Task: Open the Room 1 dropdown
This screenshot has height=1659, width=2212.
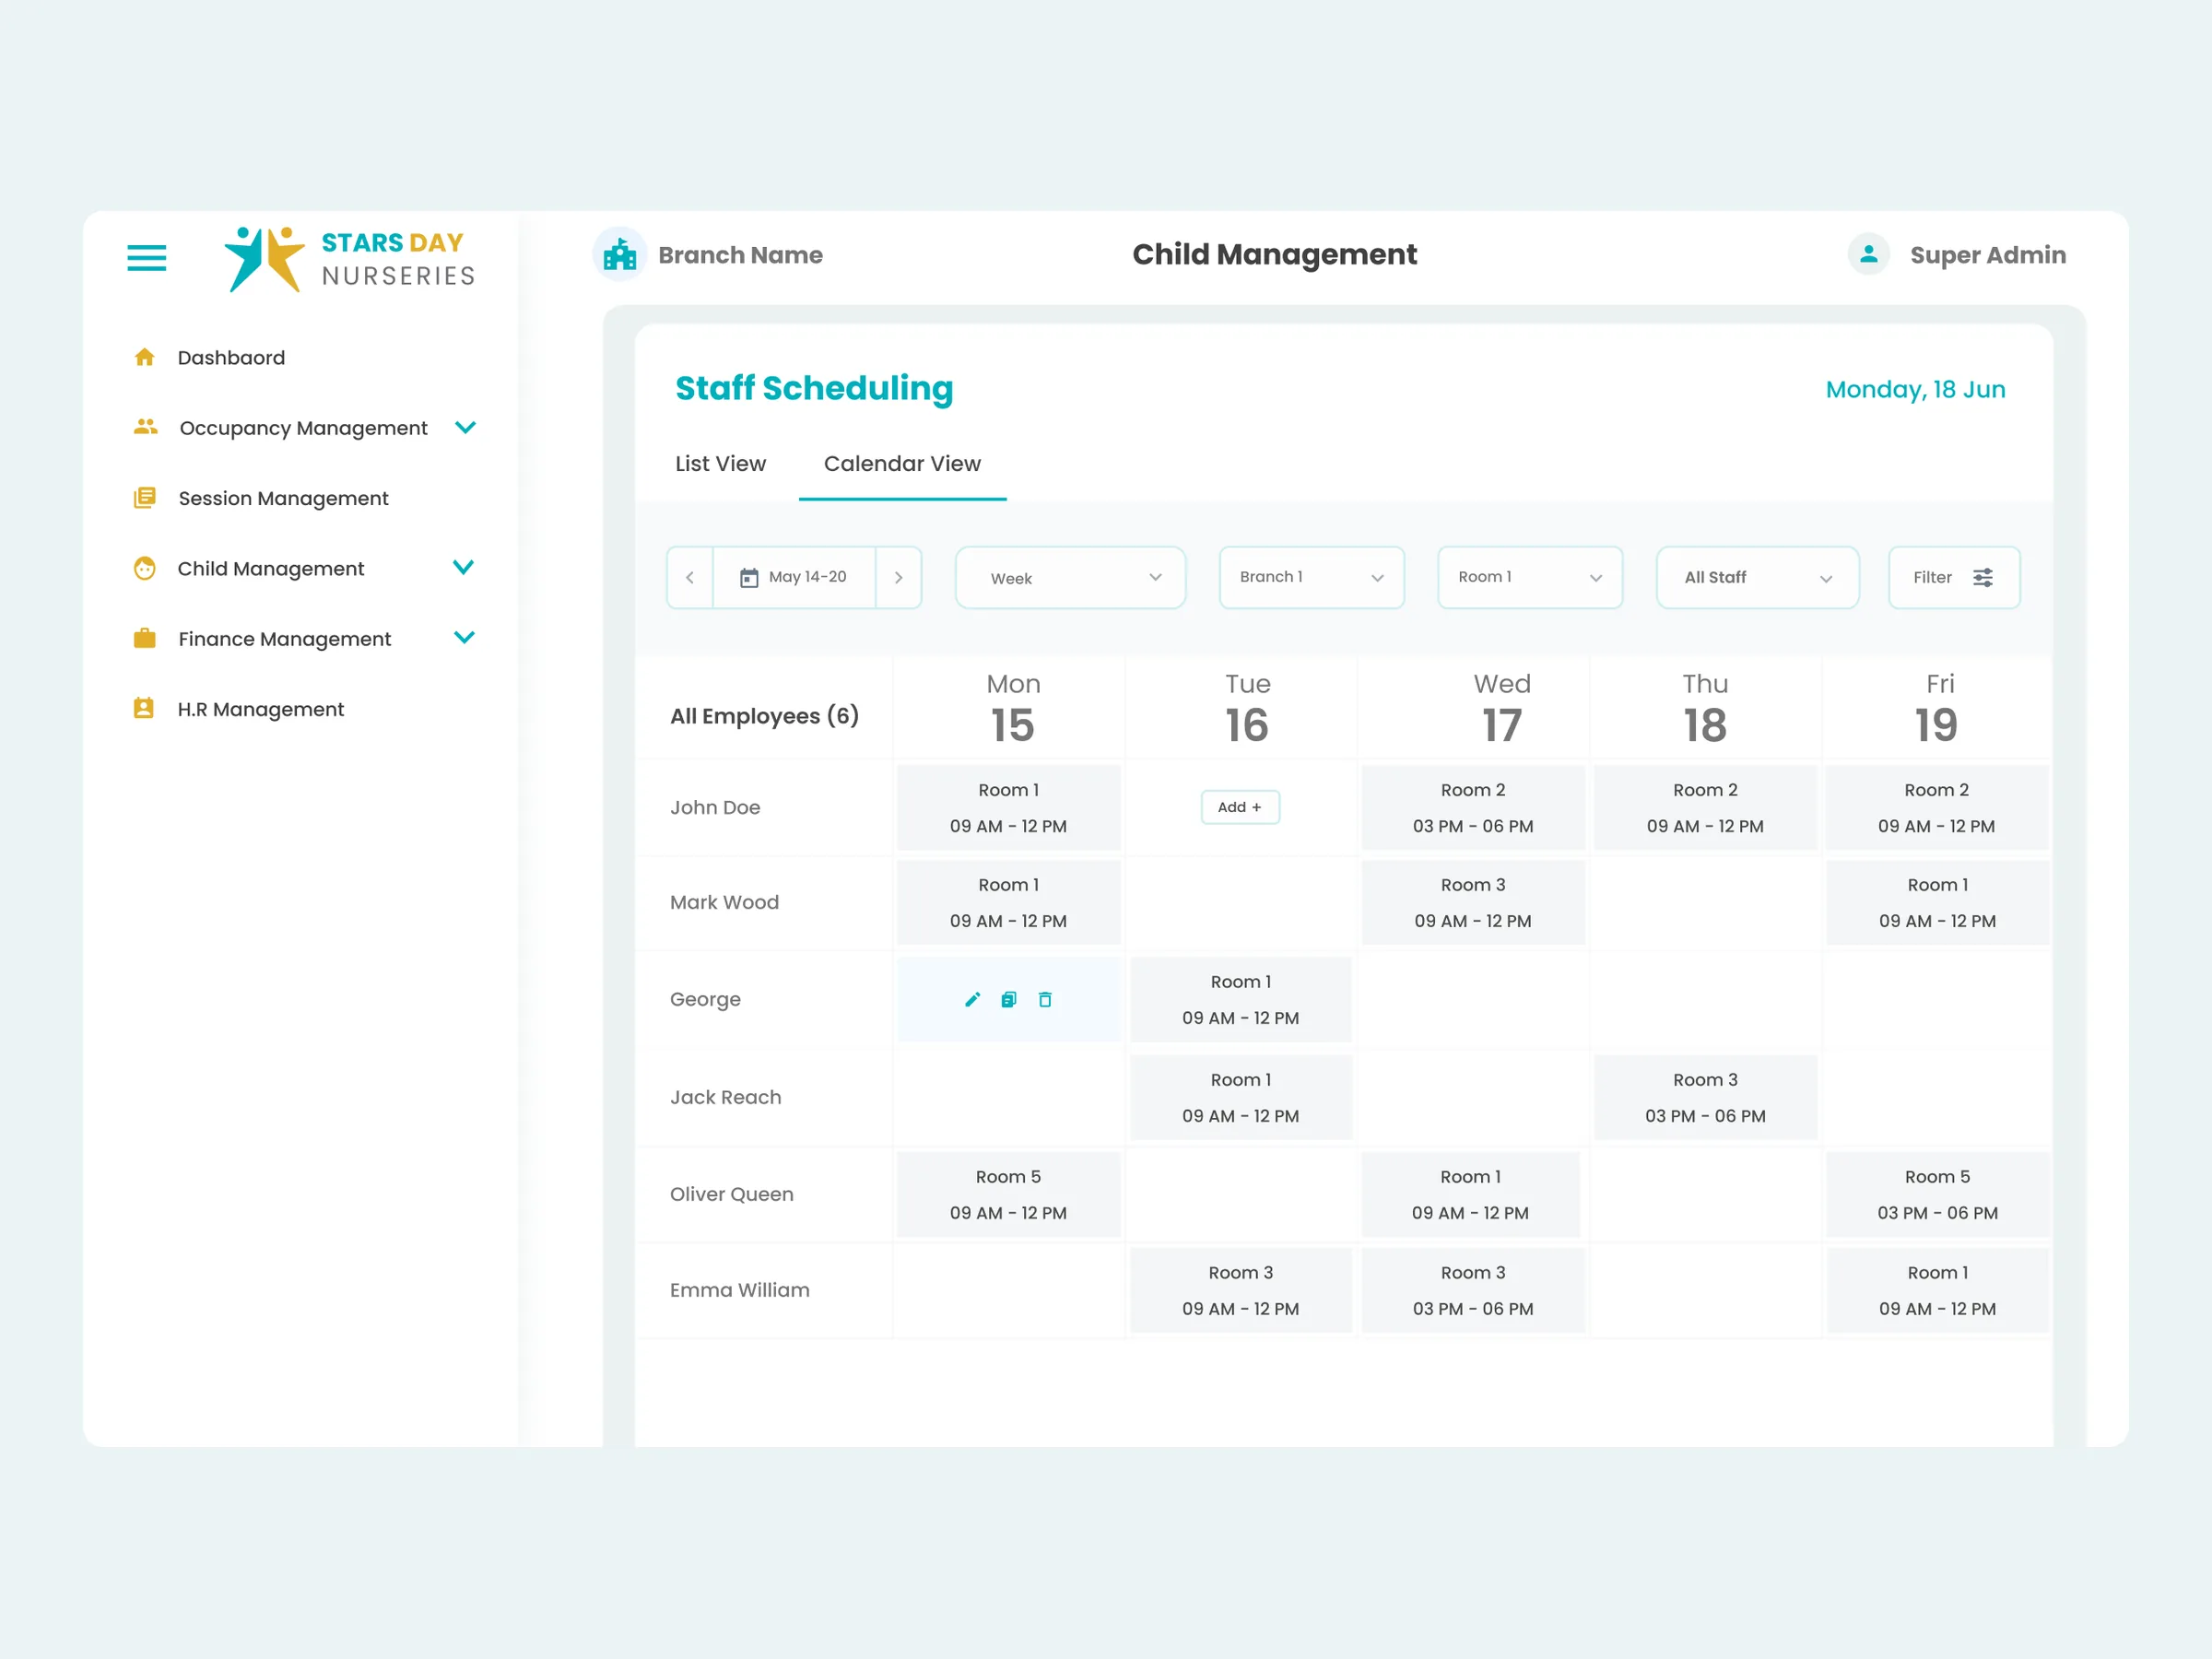Action: (x=1529, y=577)
